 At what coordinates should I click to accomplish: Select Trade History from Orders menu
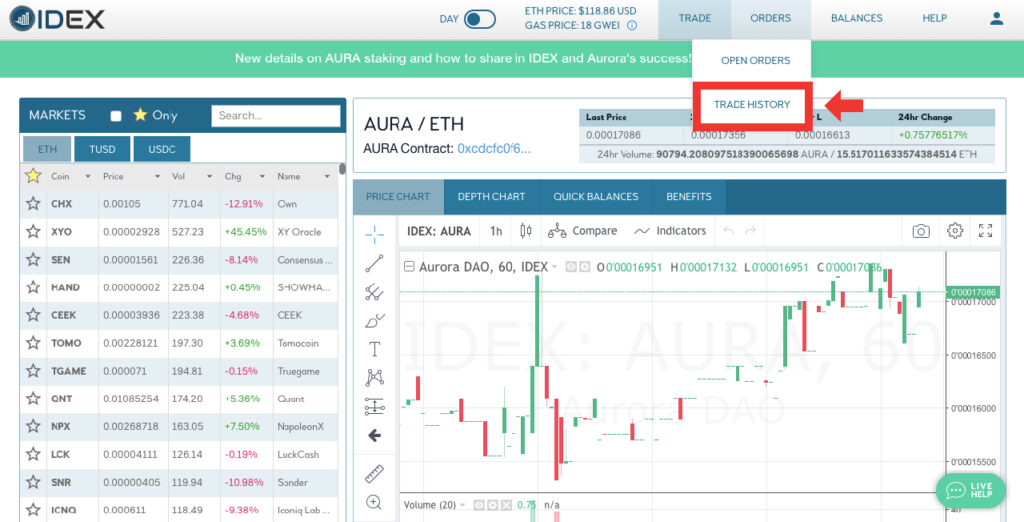(751, 104)
